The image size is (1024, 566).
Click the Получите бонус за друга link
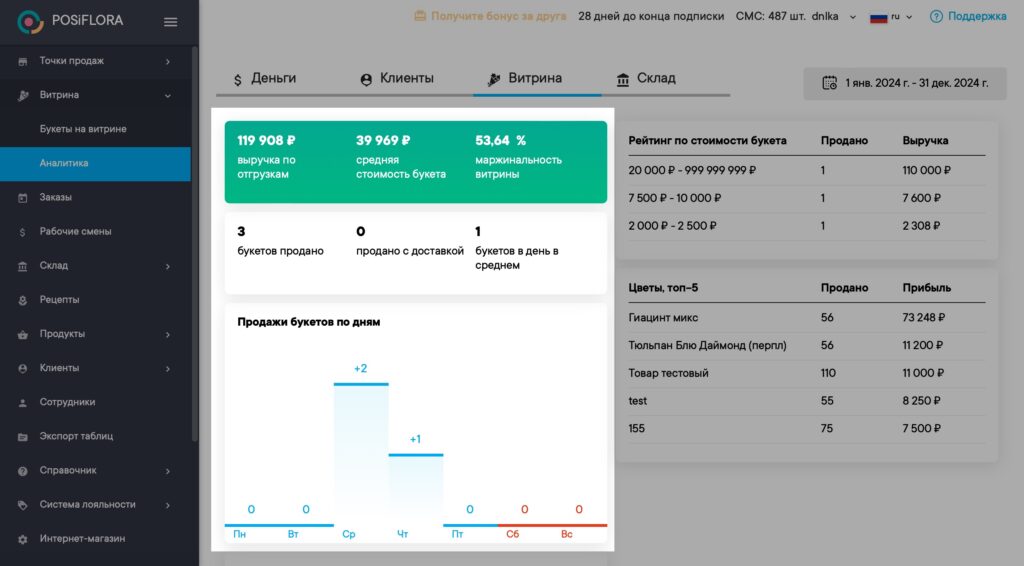tap(498, 16)
